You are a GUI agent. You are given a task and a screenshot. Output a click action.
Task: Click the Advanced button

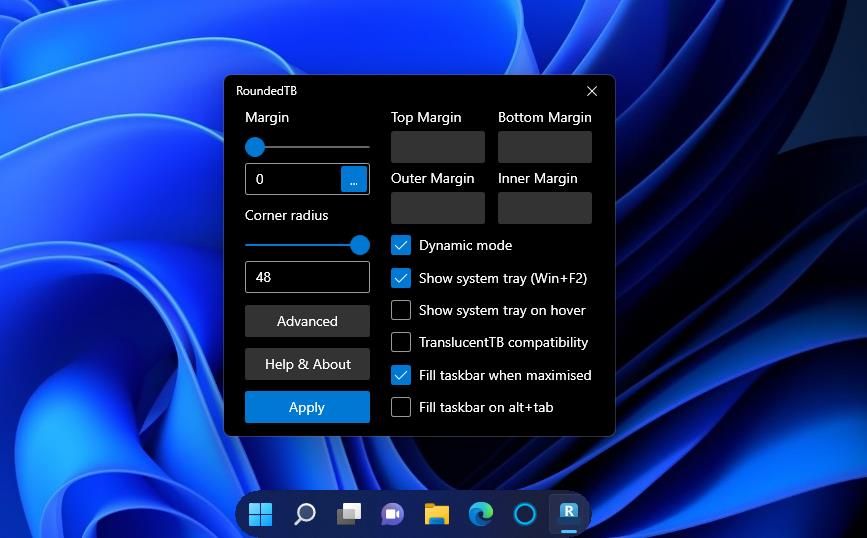(307, 321)
